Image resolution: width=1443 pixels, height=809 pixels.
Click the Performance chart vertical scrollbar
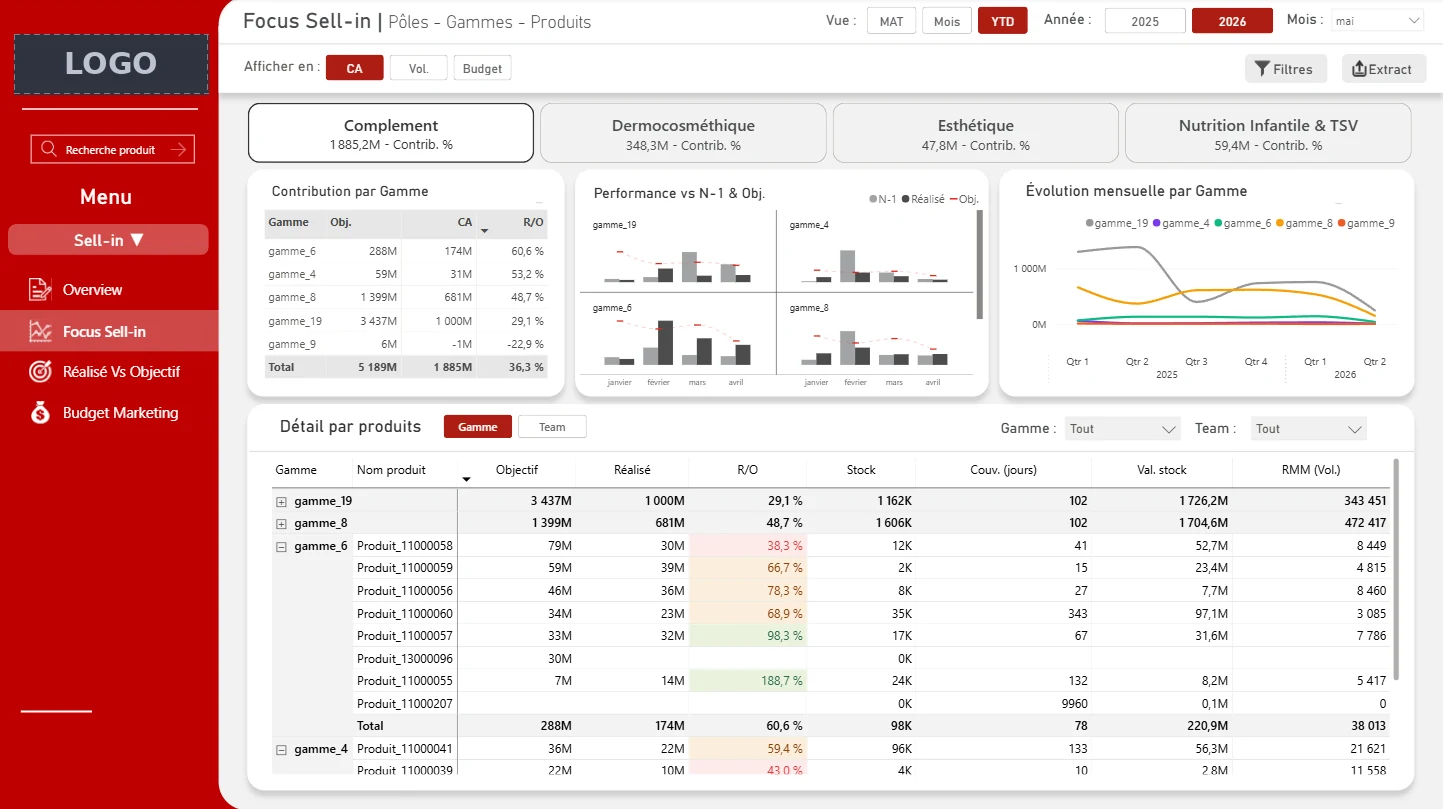coord(980,264)
